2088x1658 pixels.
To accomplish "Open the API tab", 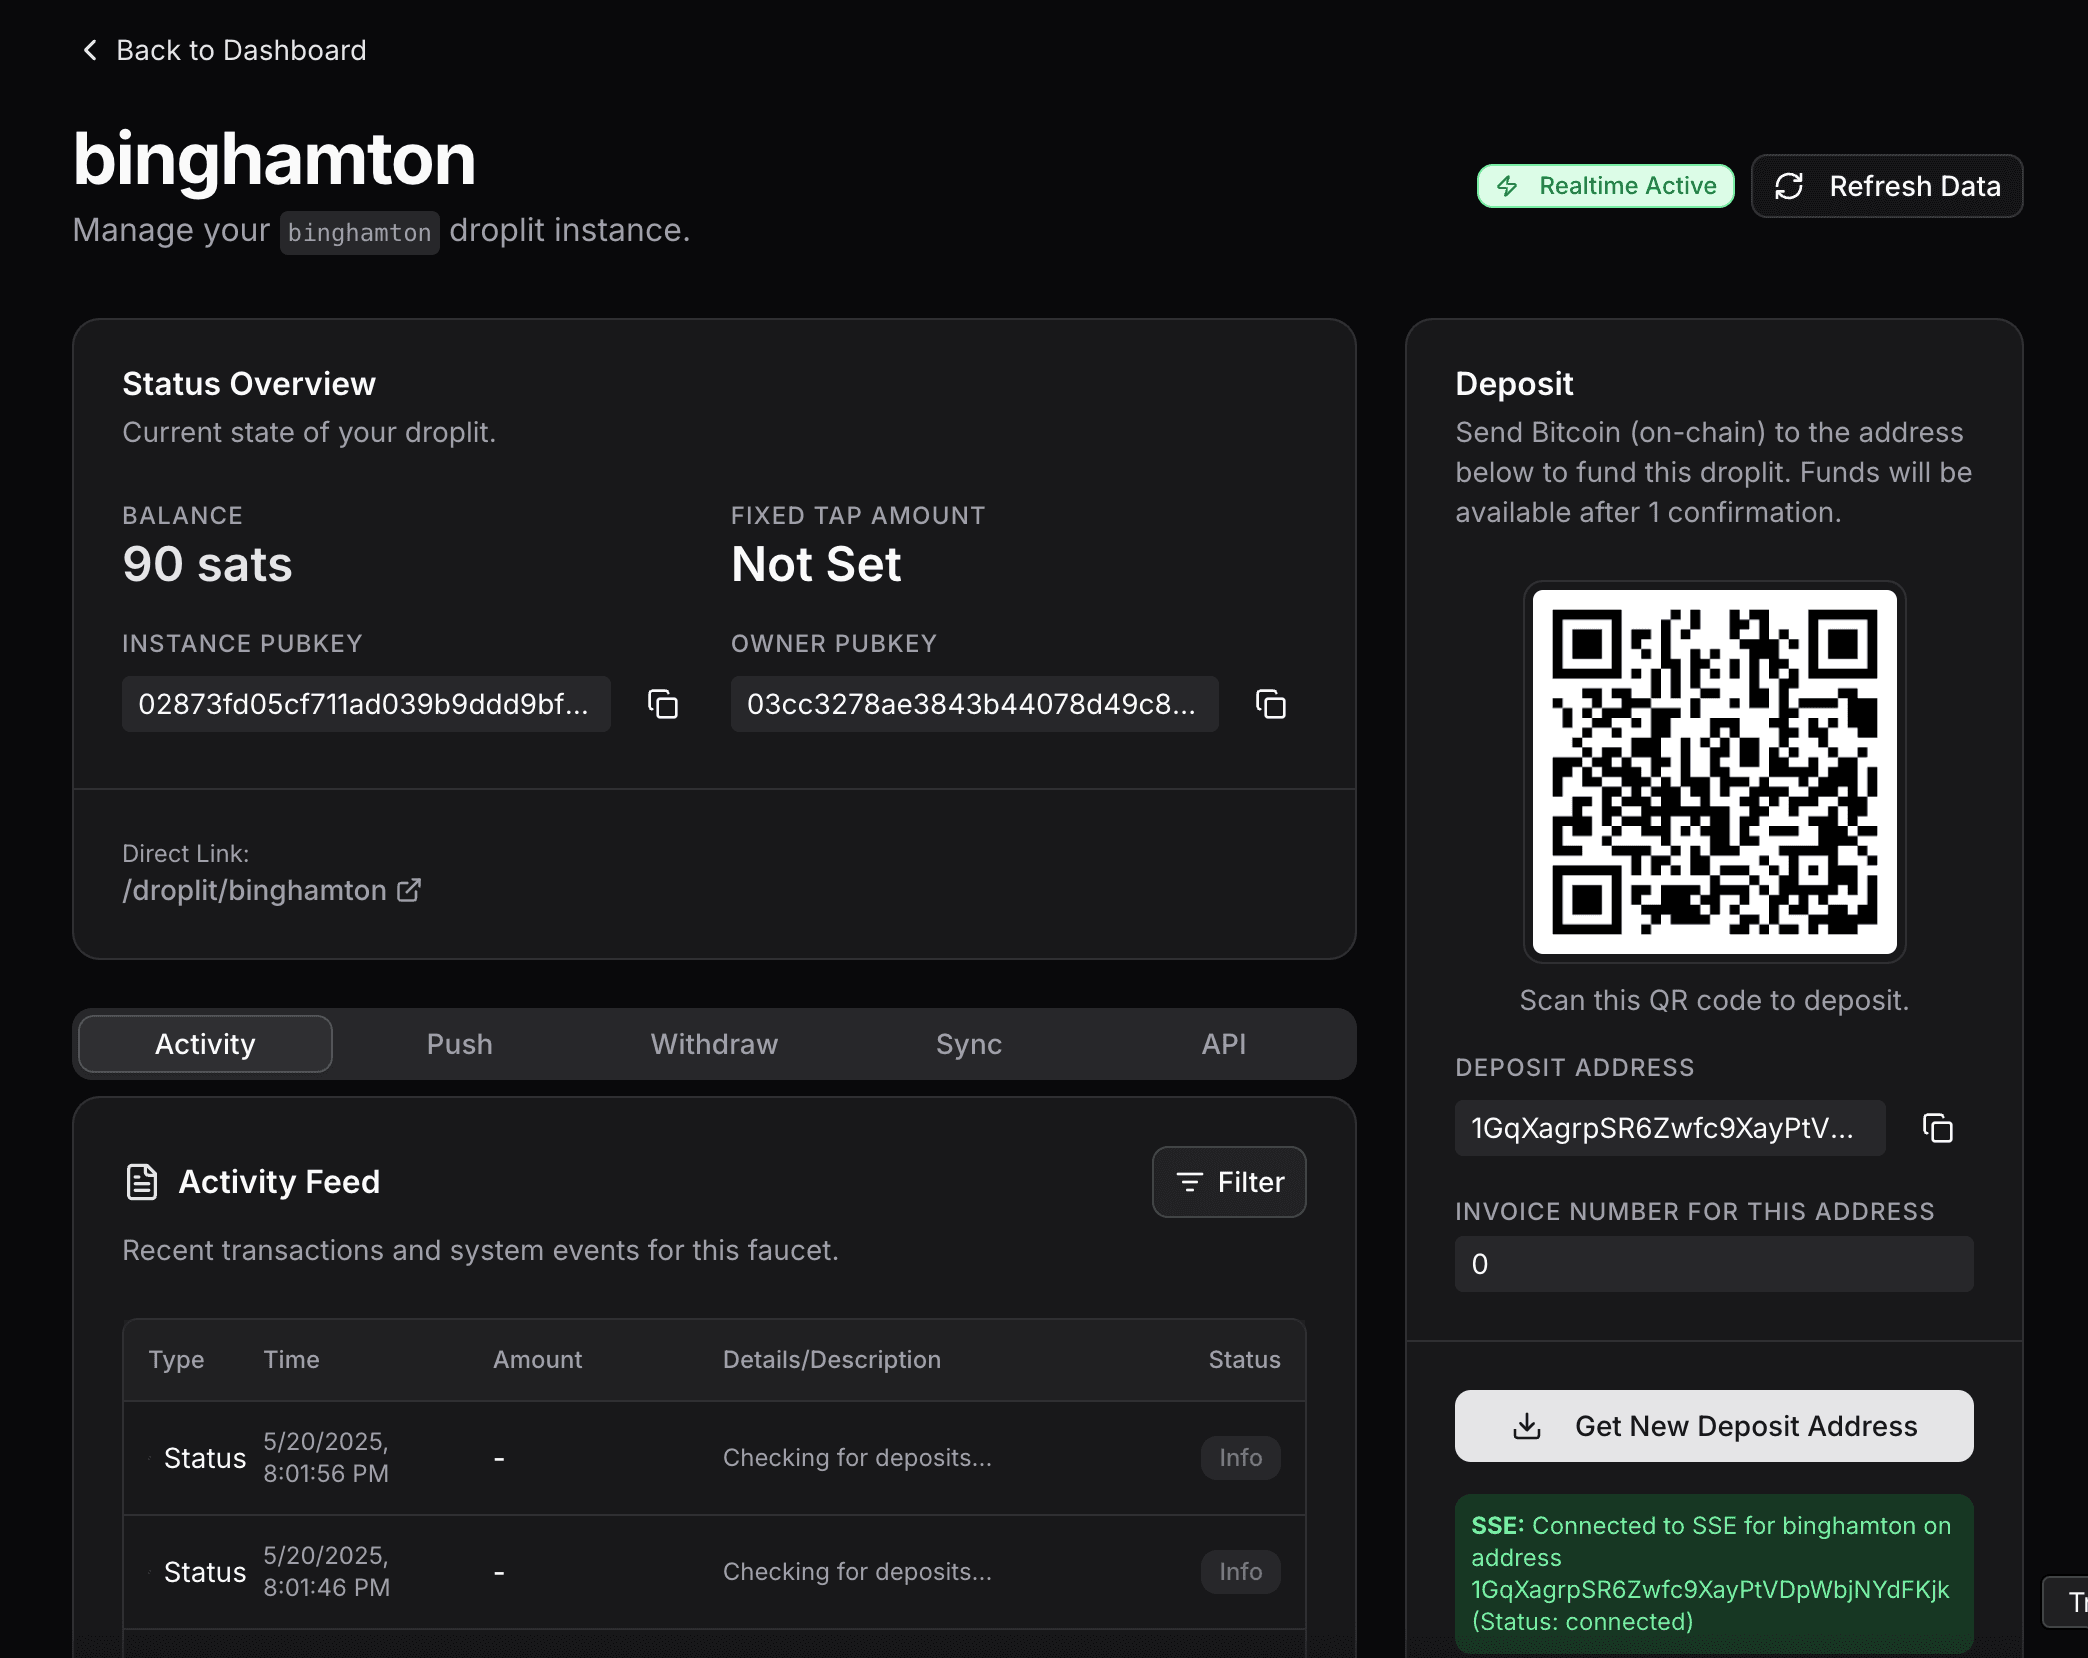I will [x=1224, y=1044].
